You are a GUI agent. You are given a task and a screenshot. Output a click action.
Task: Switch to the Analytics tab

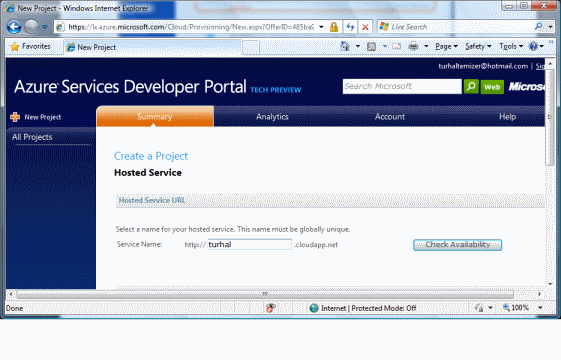272,117
